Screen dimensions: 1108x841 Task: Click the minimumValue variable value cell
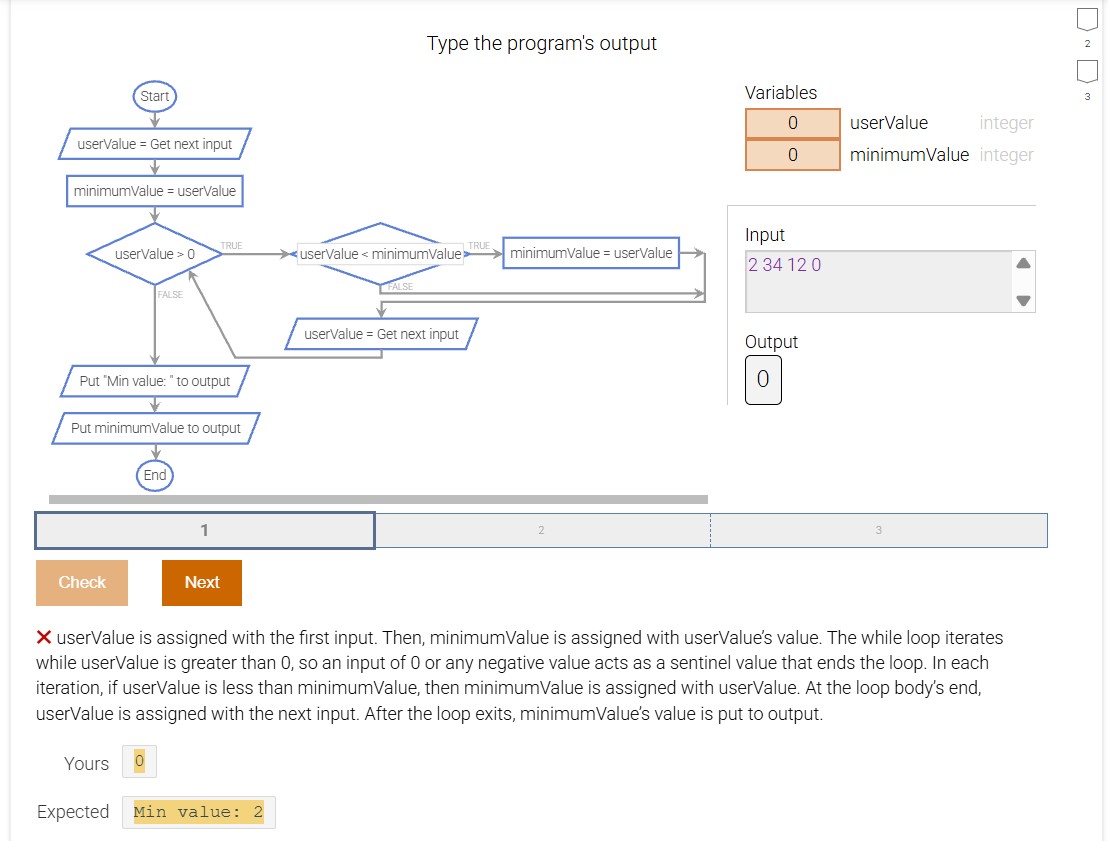tap(793, 155)
